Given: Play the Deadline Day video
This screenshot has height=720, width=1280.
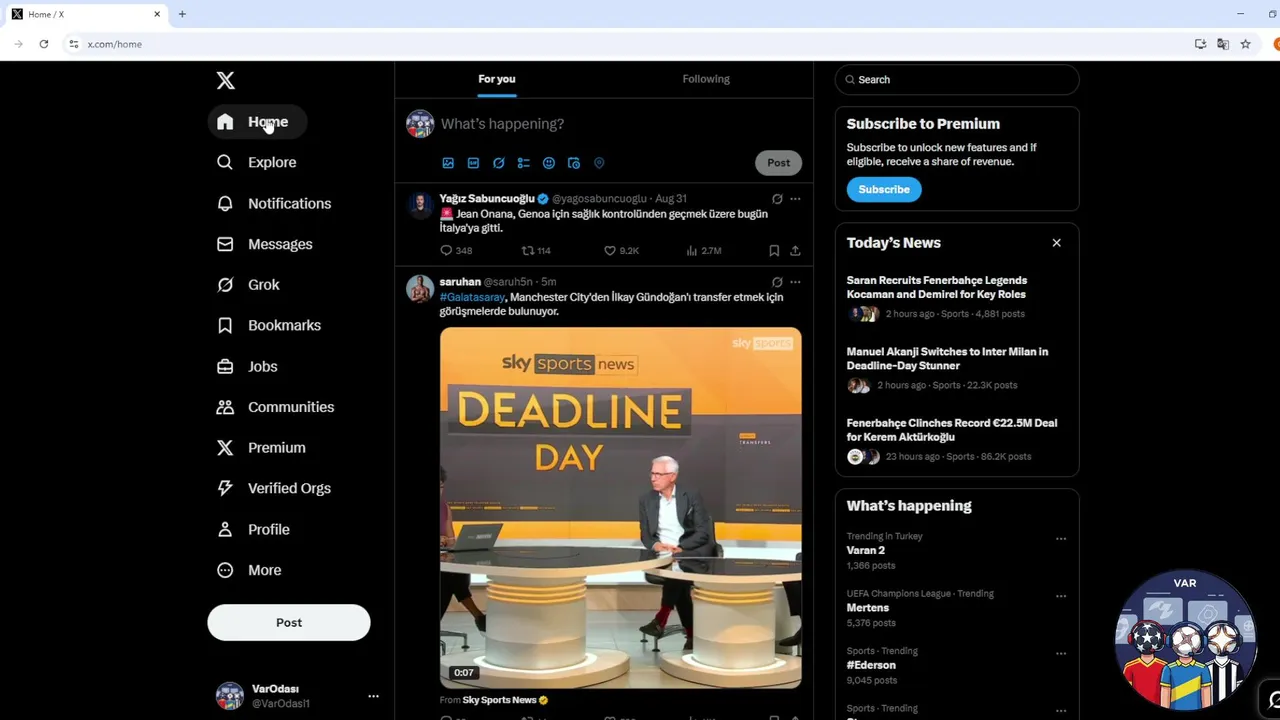Looking at the screenshot, I should 620,508.
